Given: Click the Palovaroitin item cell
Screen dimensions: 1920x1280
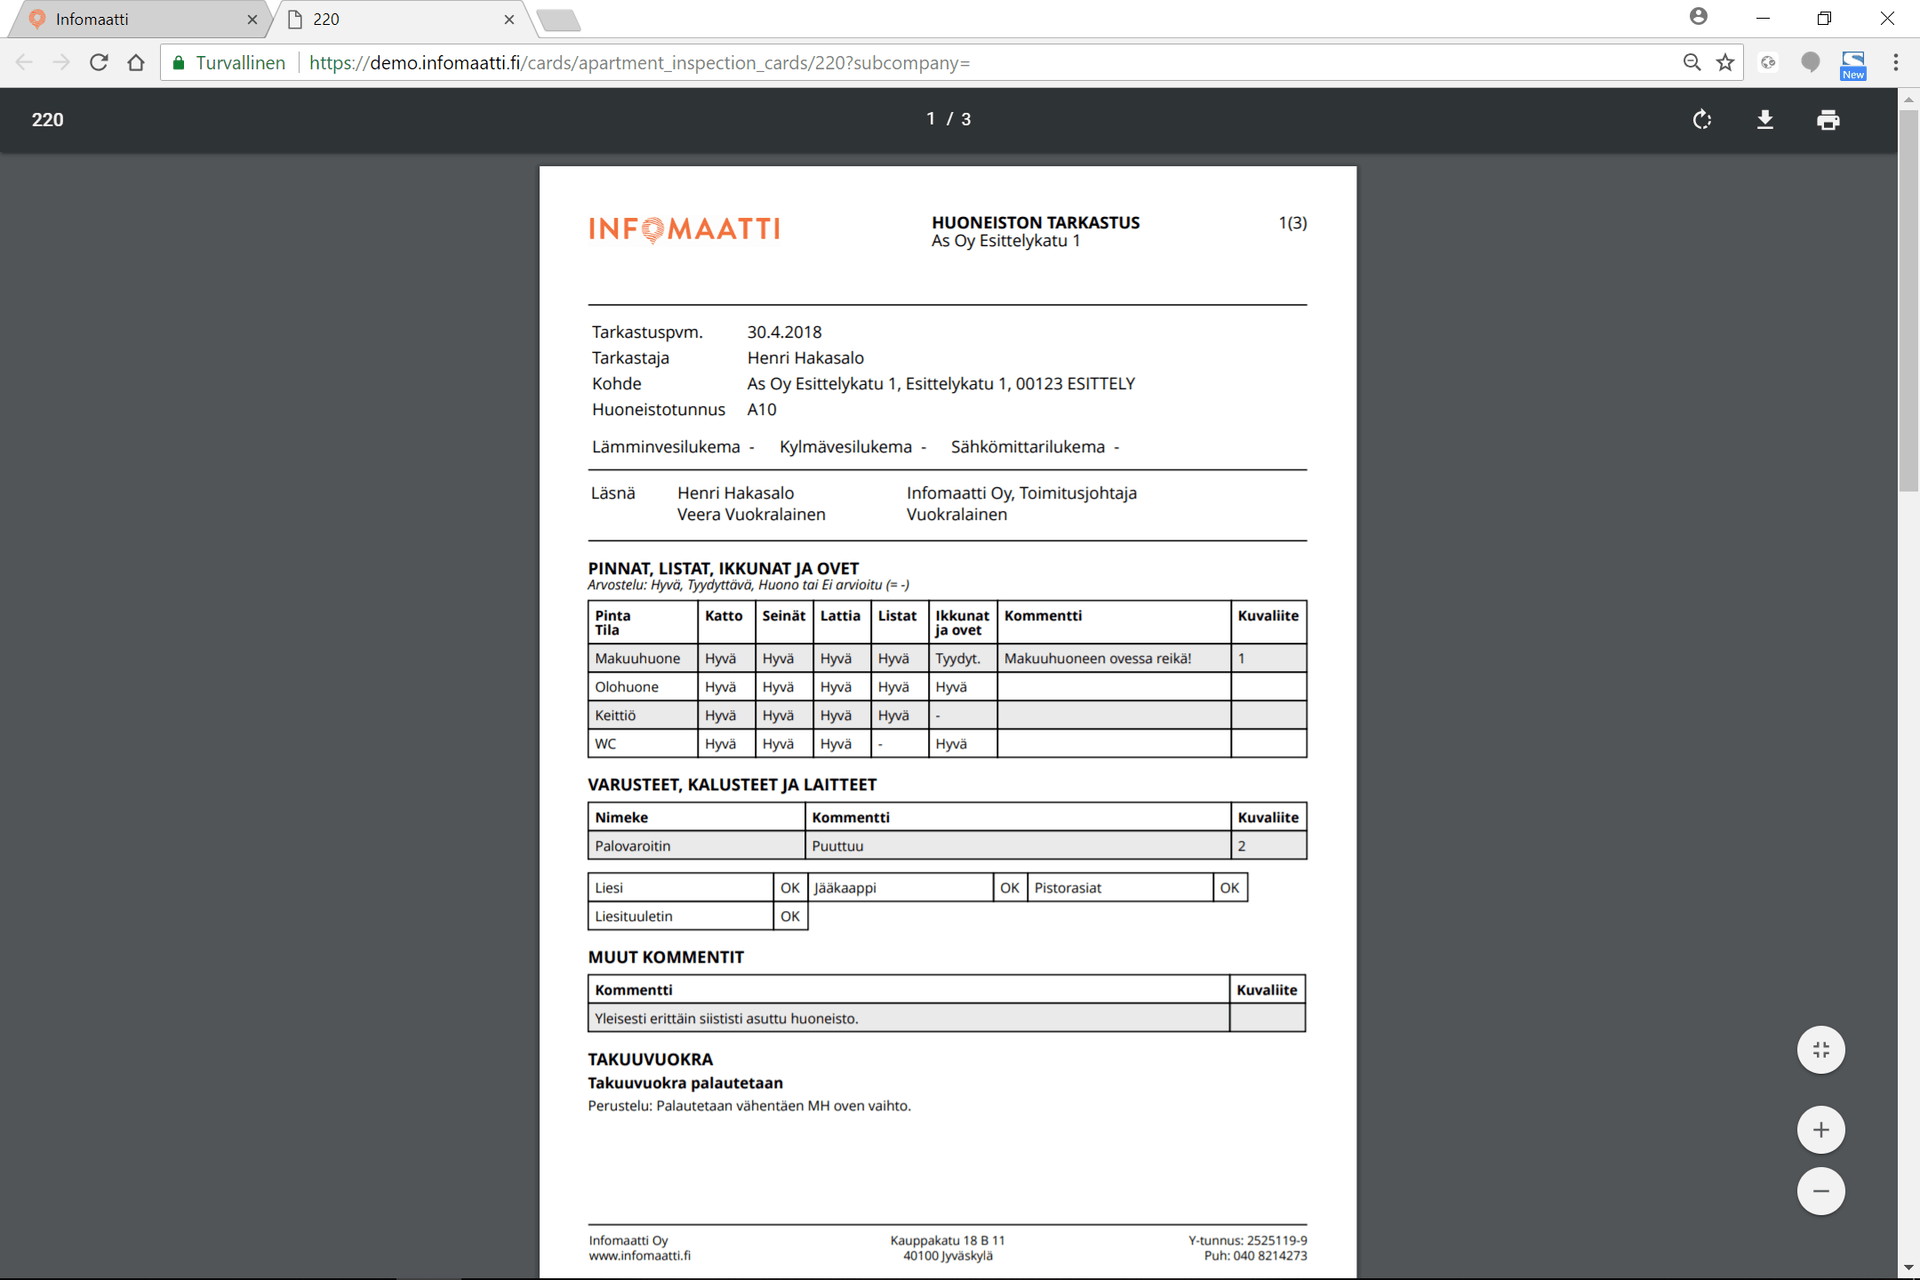Looking at the screenshot, I should (x=696, y=846).
